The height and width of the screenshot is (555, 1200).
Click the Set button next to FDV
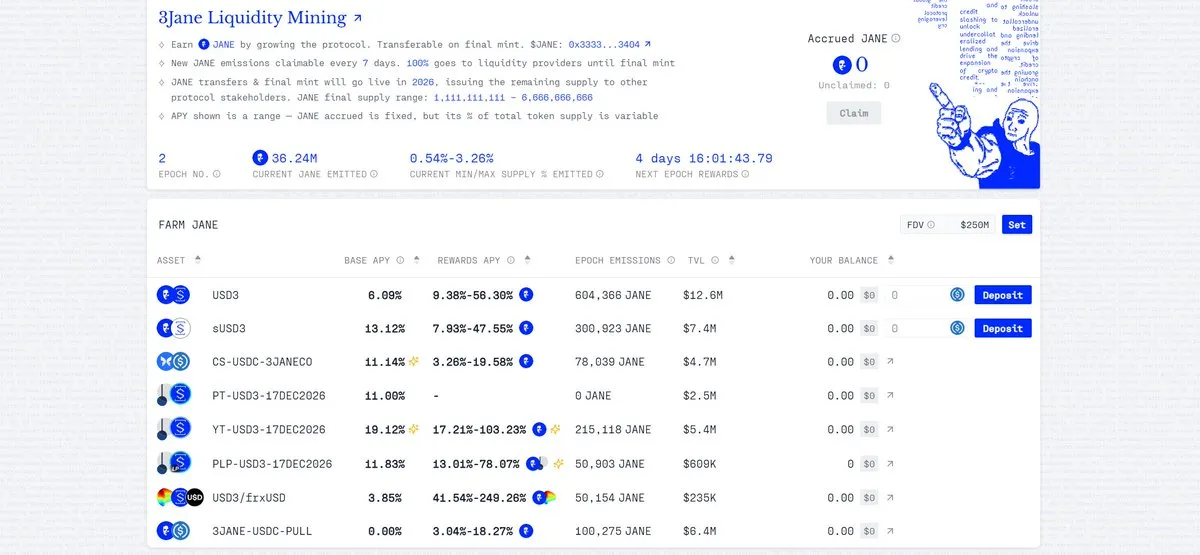click(x=1016, y=225)
